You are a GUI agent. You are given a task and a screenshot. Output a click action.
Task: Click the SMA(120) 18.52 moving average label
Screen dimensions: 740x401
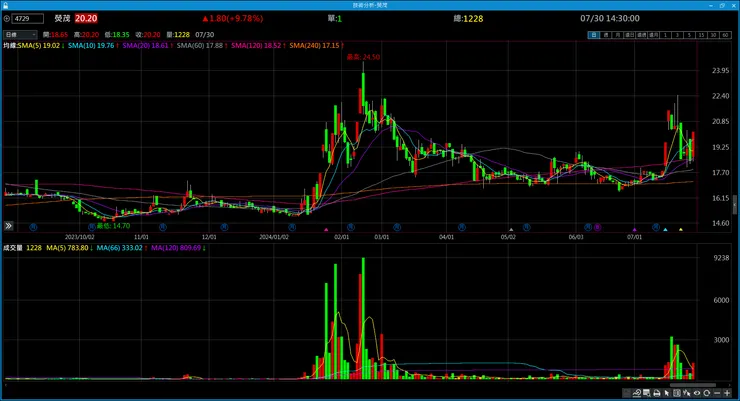pos(256,45)
